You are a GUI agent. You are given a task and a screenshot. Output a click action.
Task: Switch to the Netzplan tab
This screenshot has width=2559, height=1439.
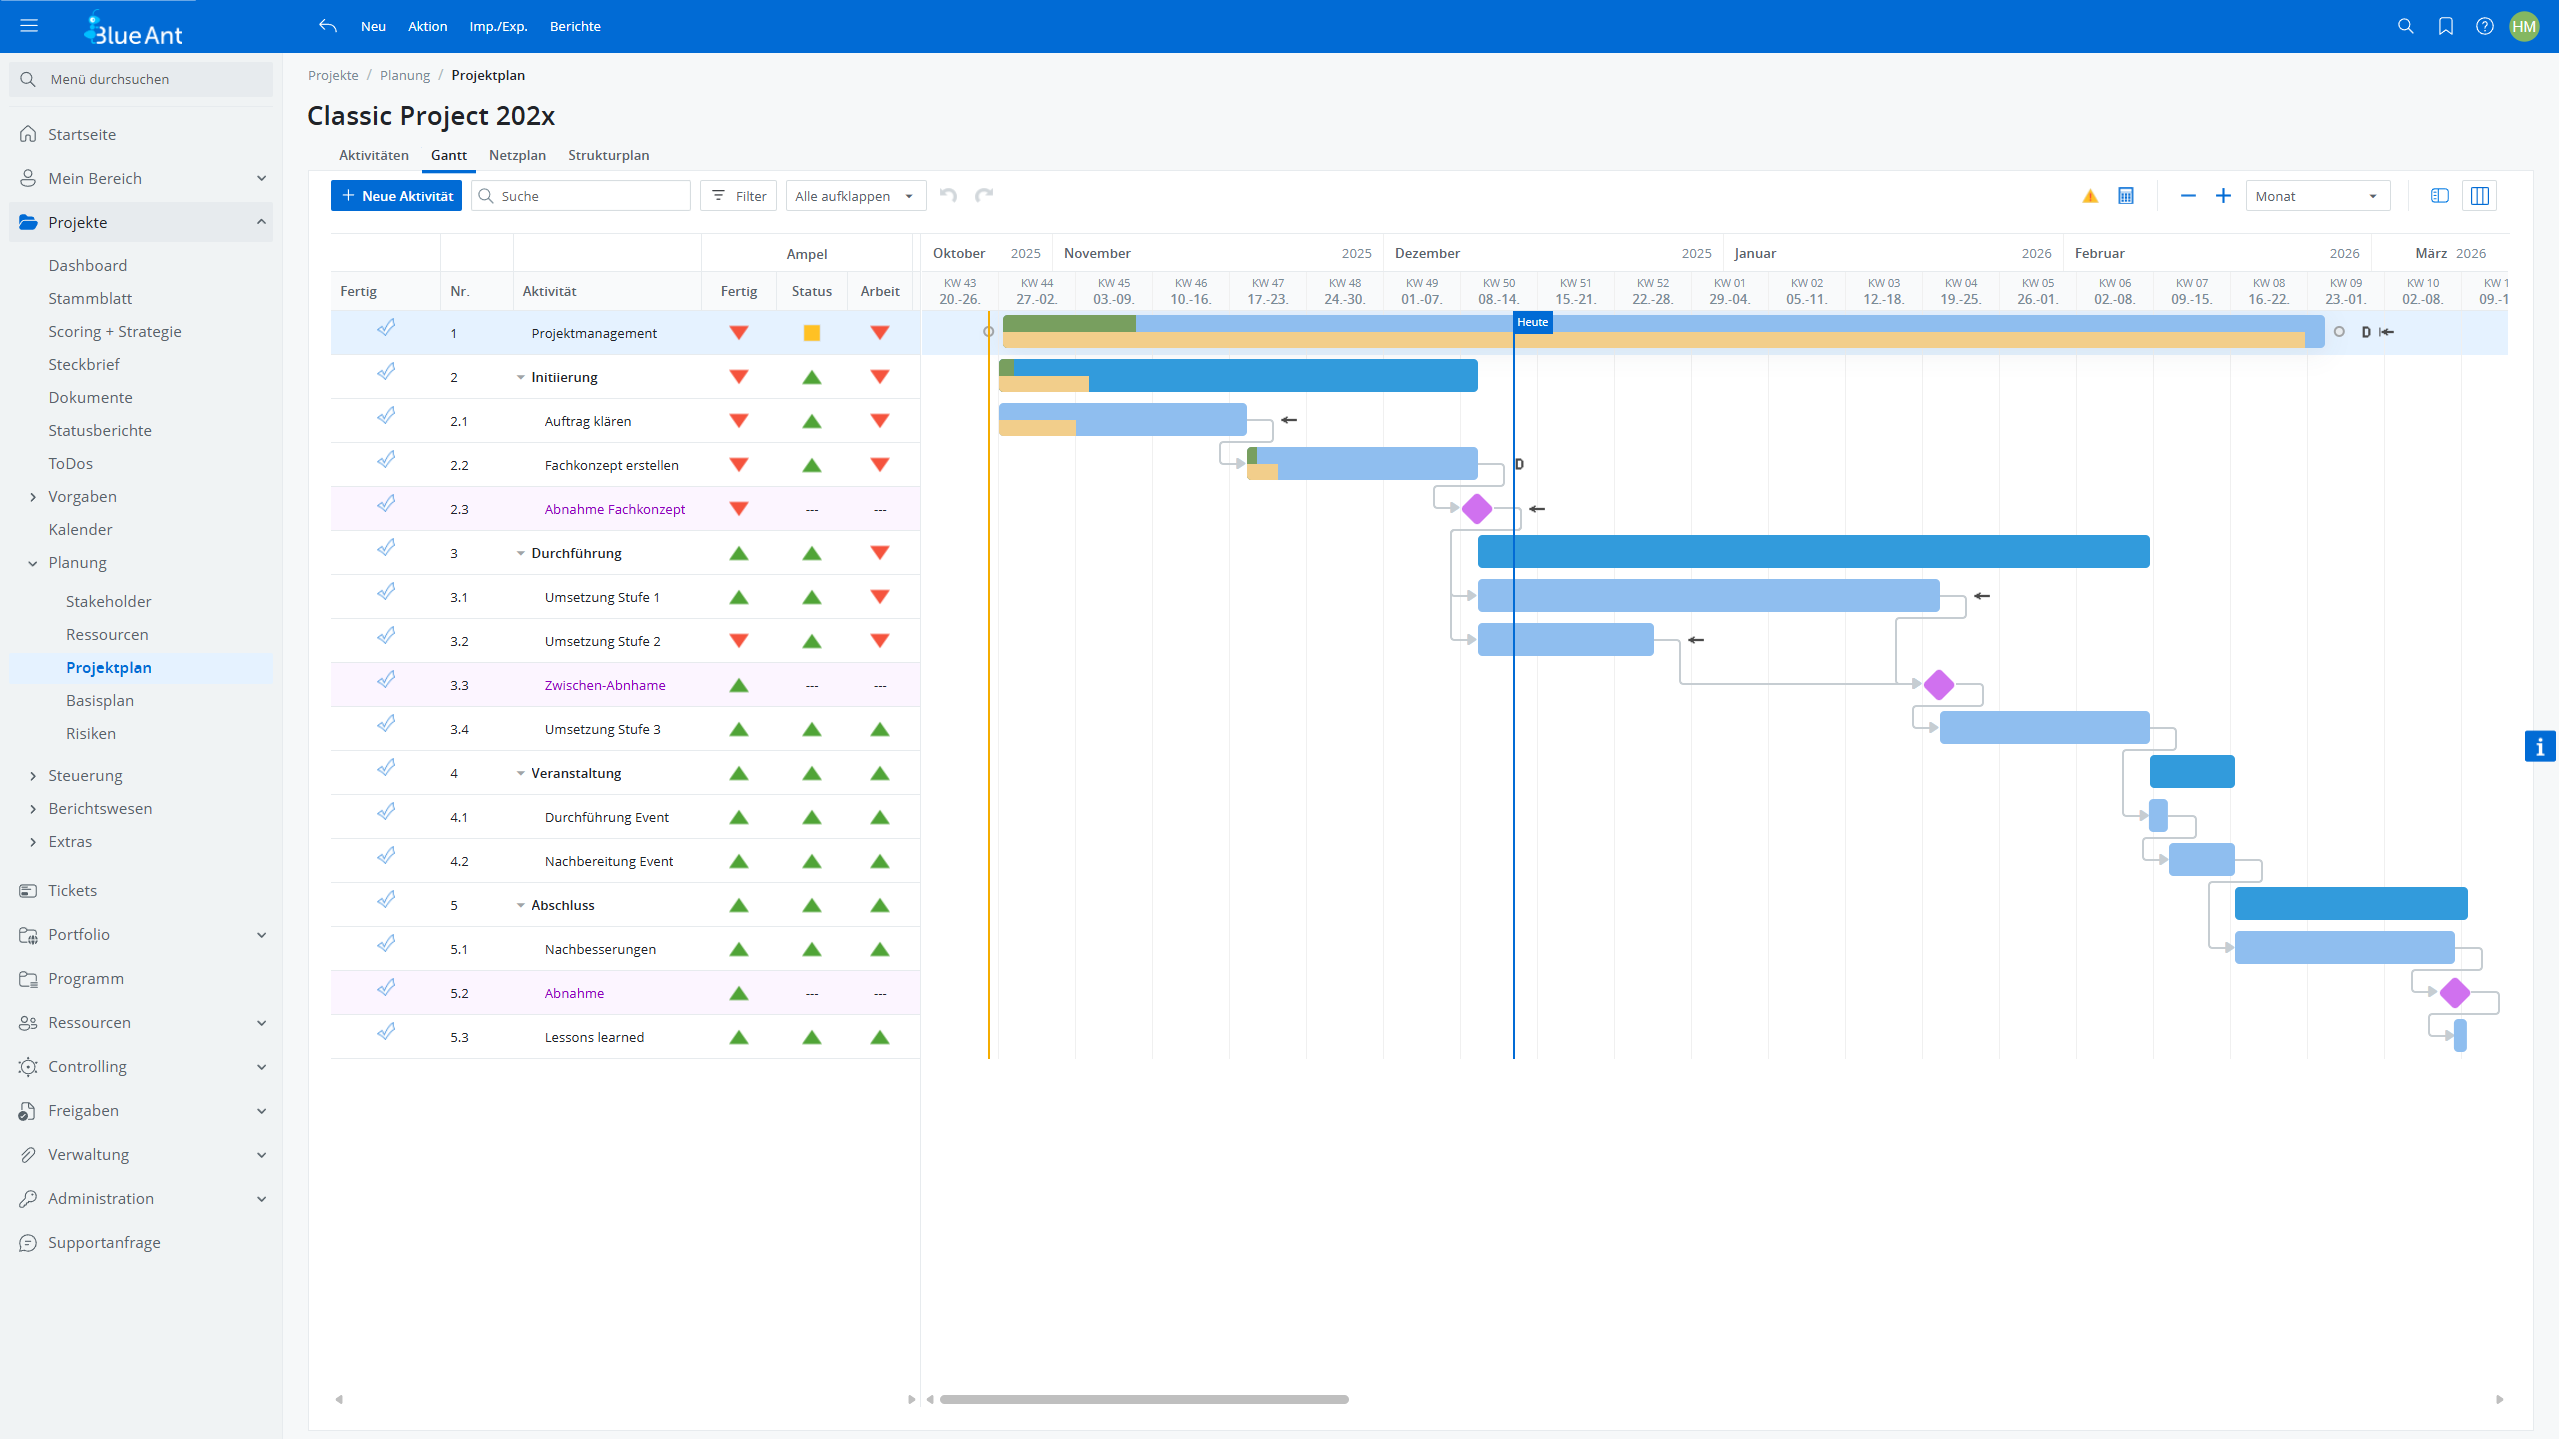point(517,155)
